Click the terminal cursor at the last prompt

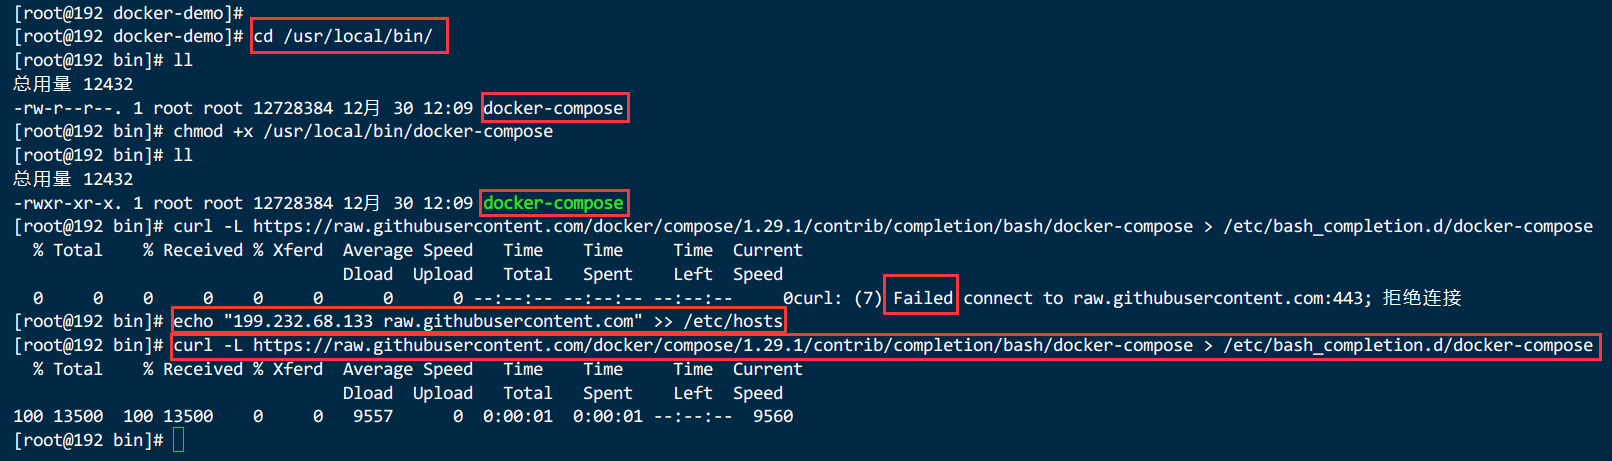click(178, 440)
